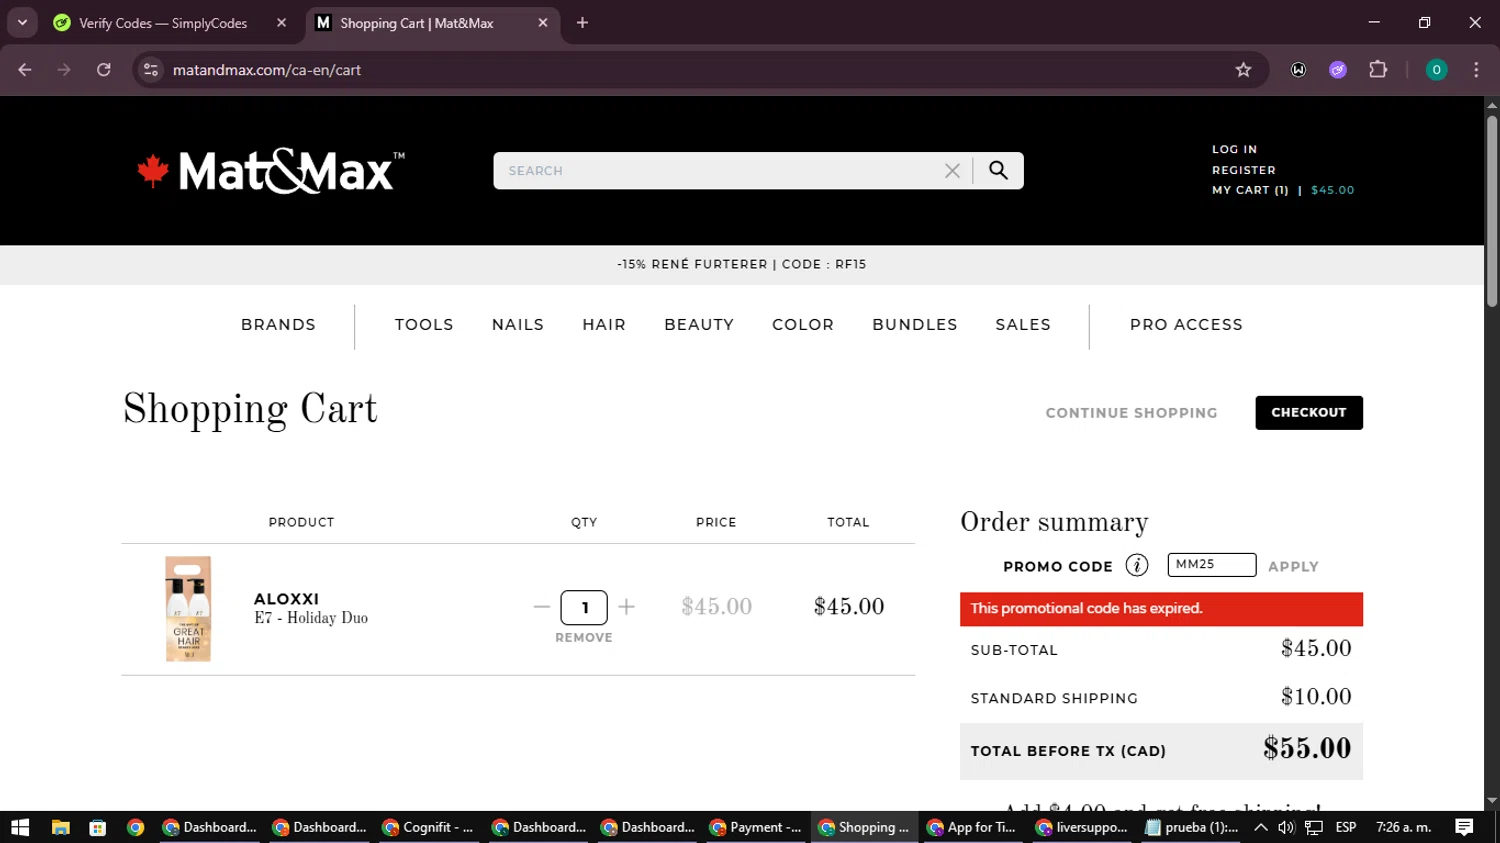Open notification center icon
The image size is (1500, 843).
pyautogui.click(x=1464, y=827)
